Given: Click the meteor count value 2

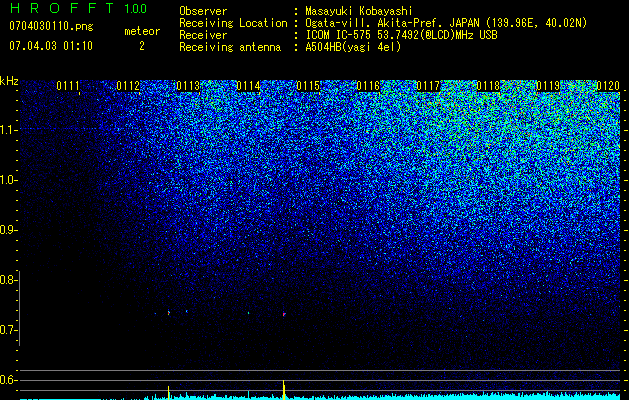Looking at the screenshot, I should [142, 46].
